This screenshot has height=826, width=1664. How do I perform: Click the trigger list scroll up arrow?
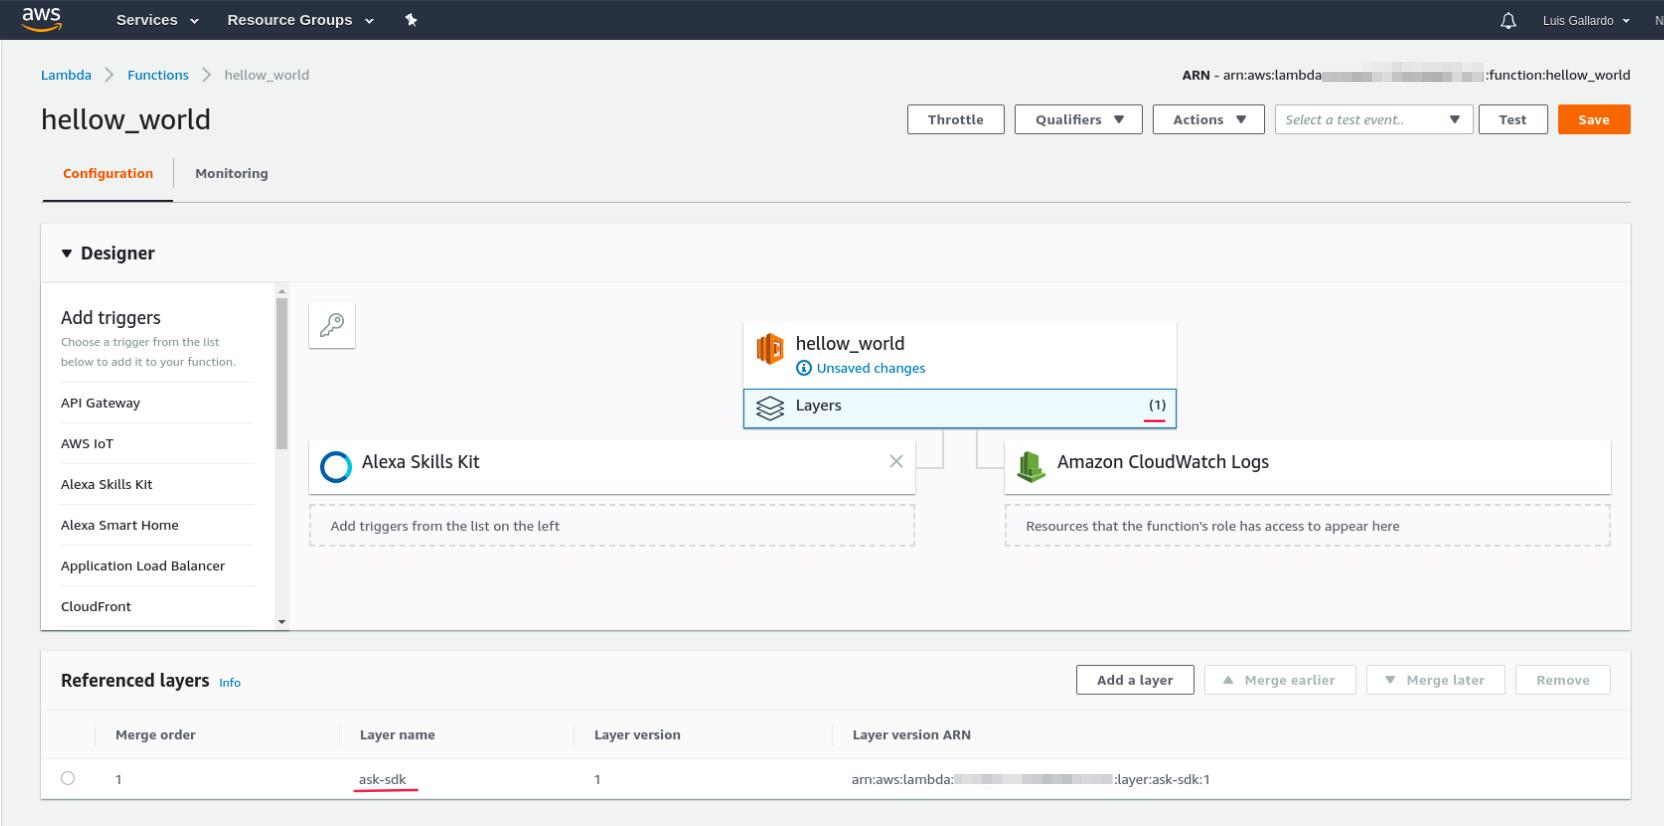pos(282,291)
